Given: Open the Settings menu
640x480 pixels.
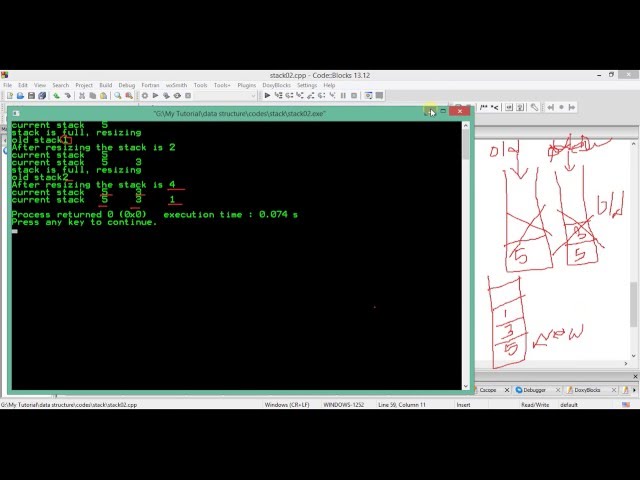Looking at the screenshot, I should point(307,85).
